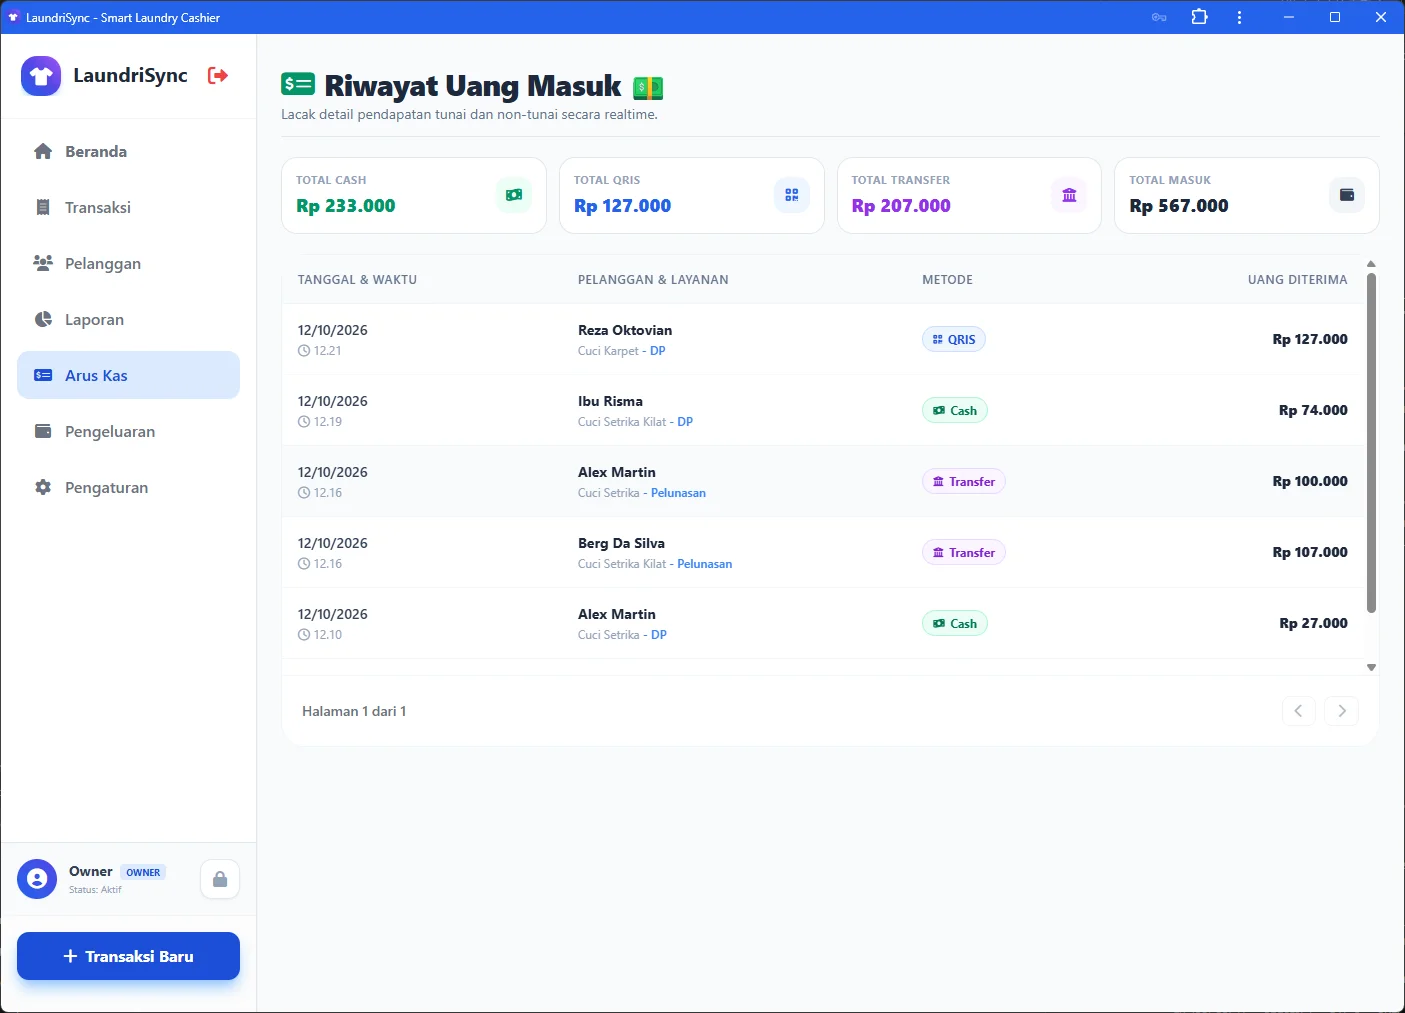The height and width of the screenshot is (1013, 1405).
Task: Open Pengeluaran page
Action: pyautogui.click(x=128, y=431)
